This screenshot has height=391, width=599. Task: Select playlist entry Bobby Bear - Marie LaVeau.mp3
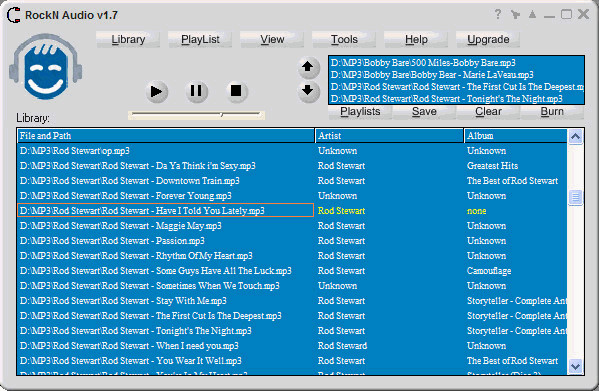point(457,74)
